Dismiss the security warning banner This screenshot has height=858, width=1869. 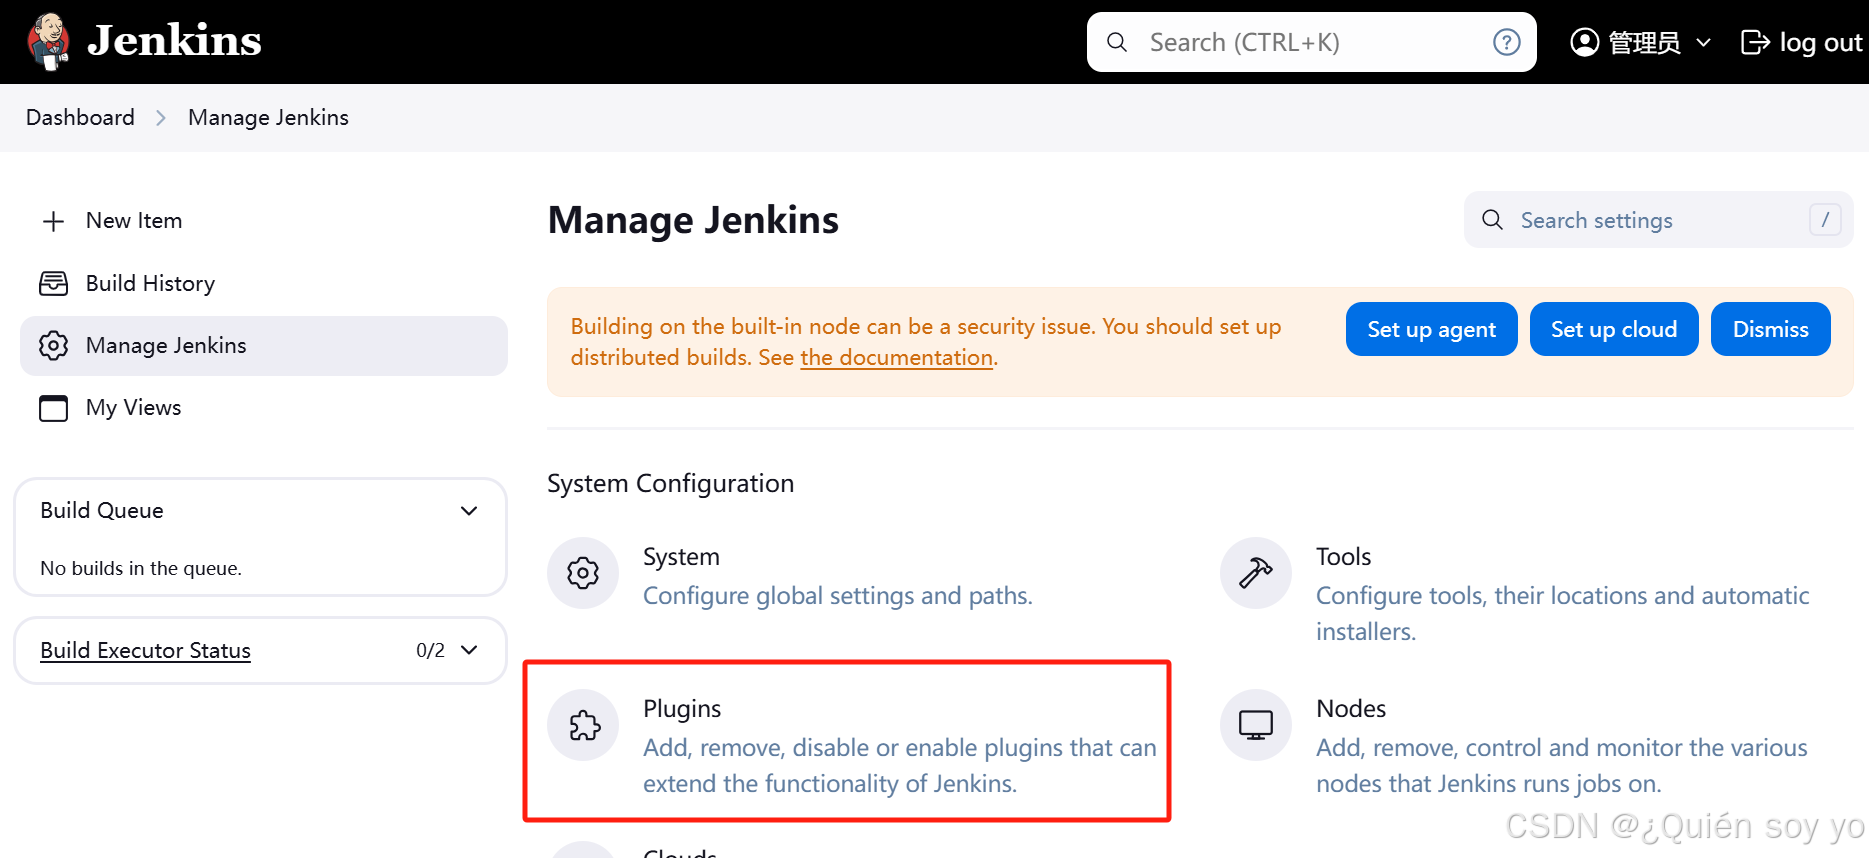click(x=1770, y=329)
